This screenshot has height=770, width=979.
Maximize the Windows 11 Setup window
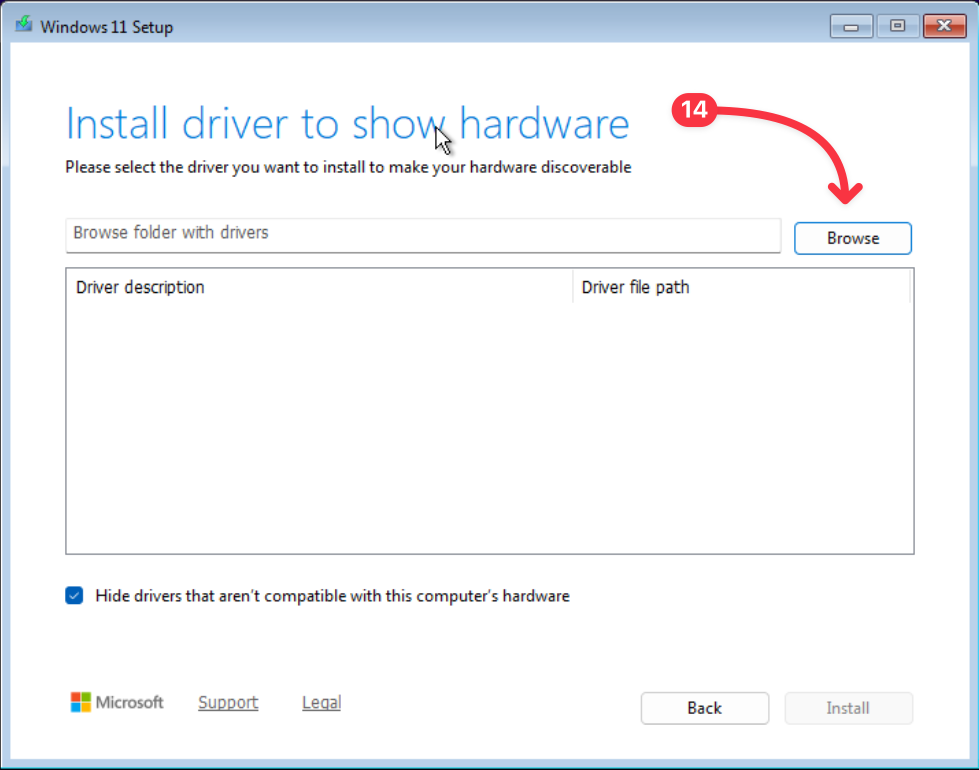897,27
